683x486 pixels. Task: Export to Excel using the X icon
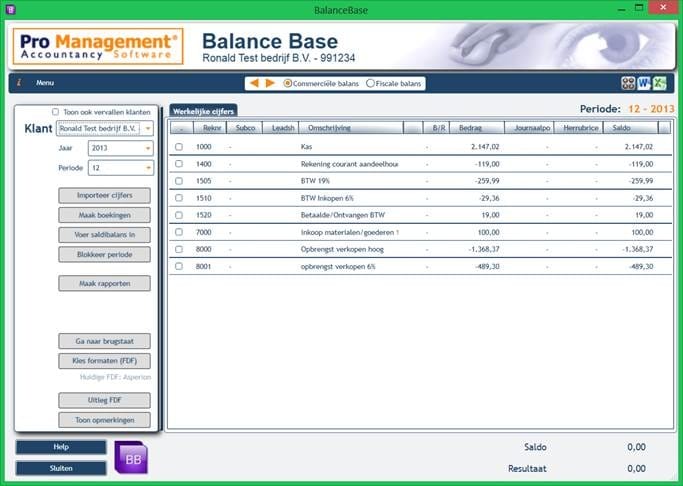click(659, 83)
